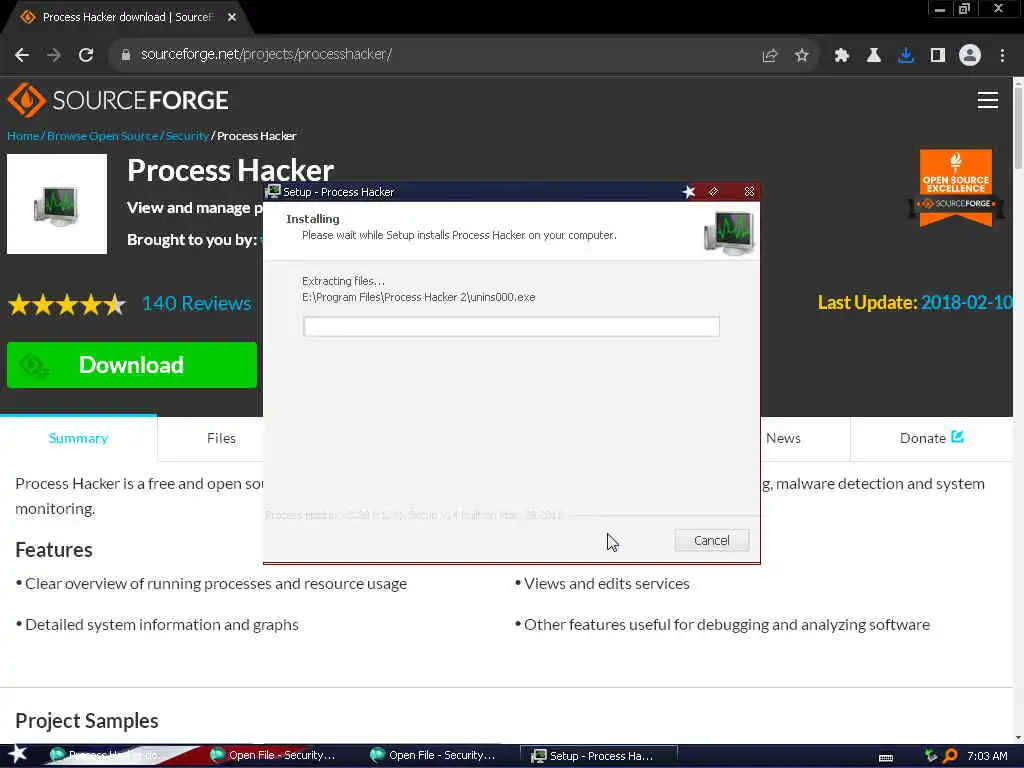Click the Chrome labs flask icon

click(874, 56)
